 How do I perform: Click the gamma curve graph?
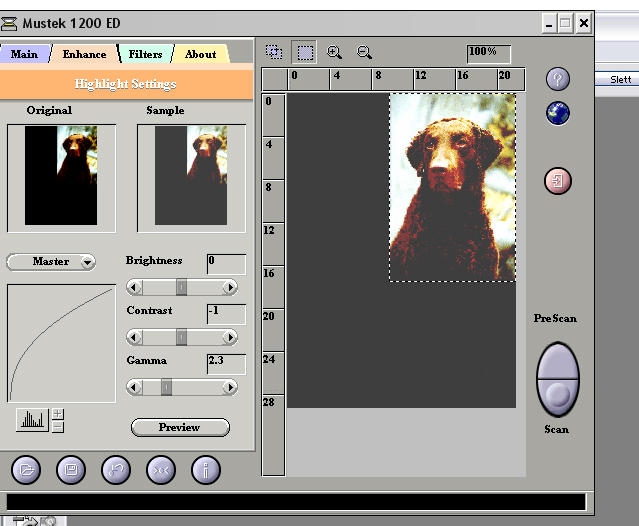point(61,343)
